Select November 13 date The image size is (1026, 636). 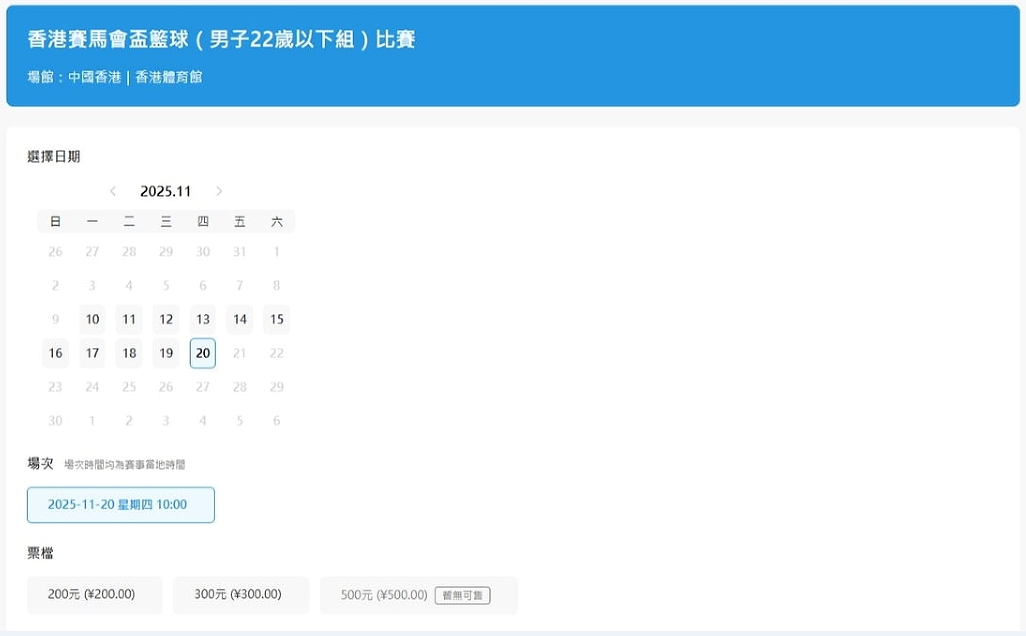click(x=203, y=320)
